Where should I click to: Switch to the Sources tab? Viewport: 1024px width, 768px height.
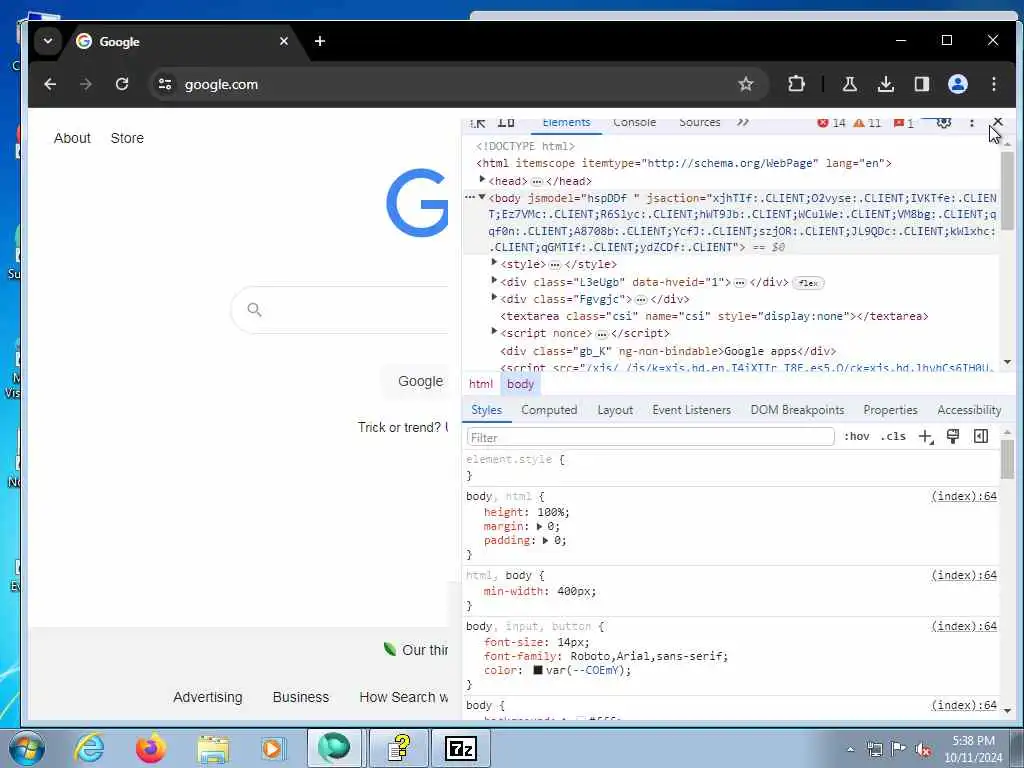(699, 123)
